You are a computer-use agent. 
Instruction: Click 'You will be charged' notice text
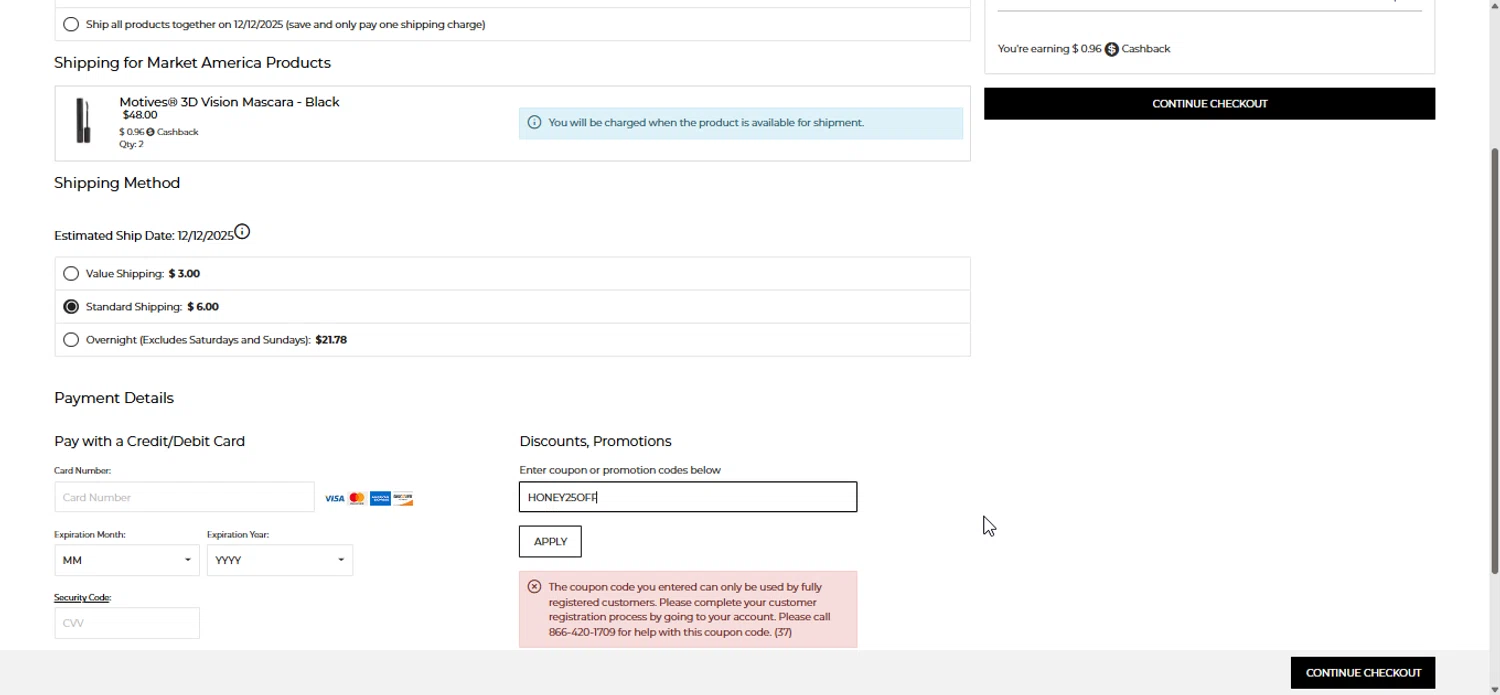click(706, 123)
